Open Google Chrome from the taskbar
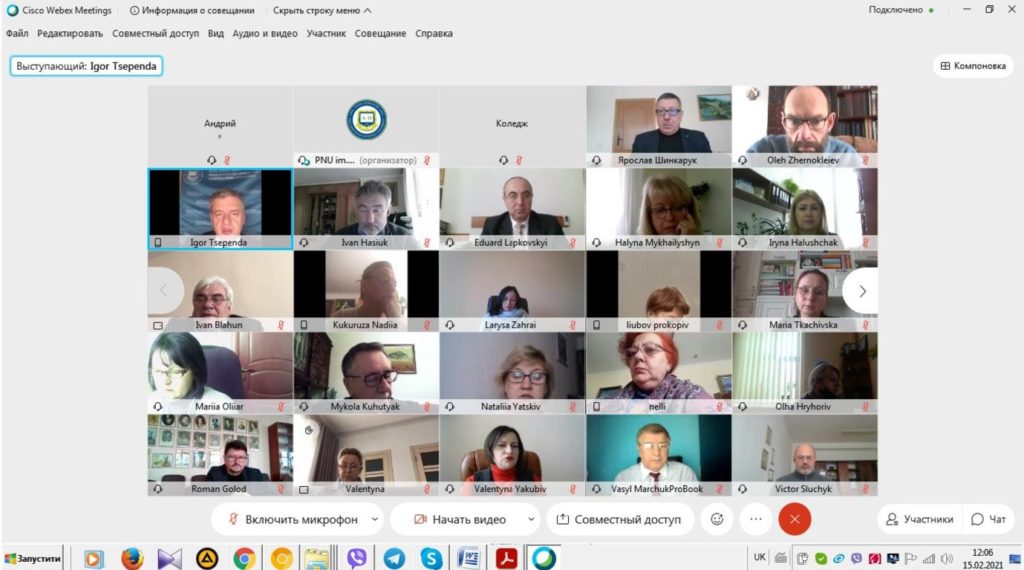 tap(244, 558)
